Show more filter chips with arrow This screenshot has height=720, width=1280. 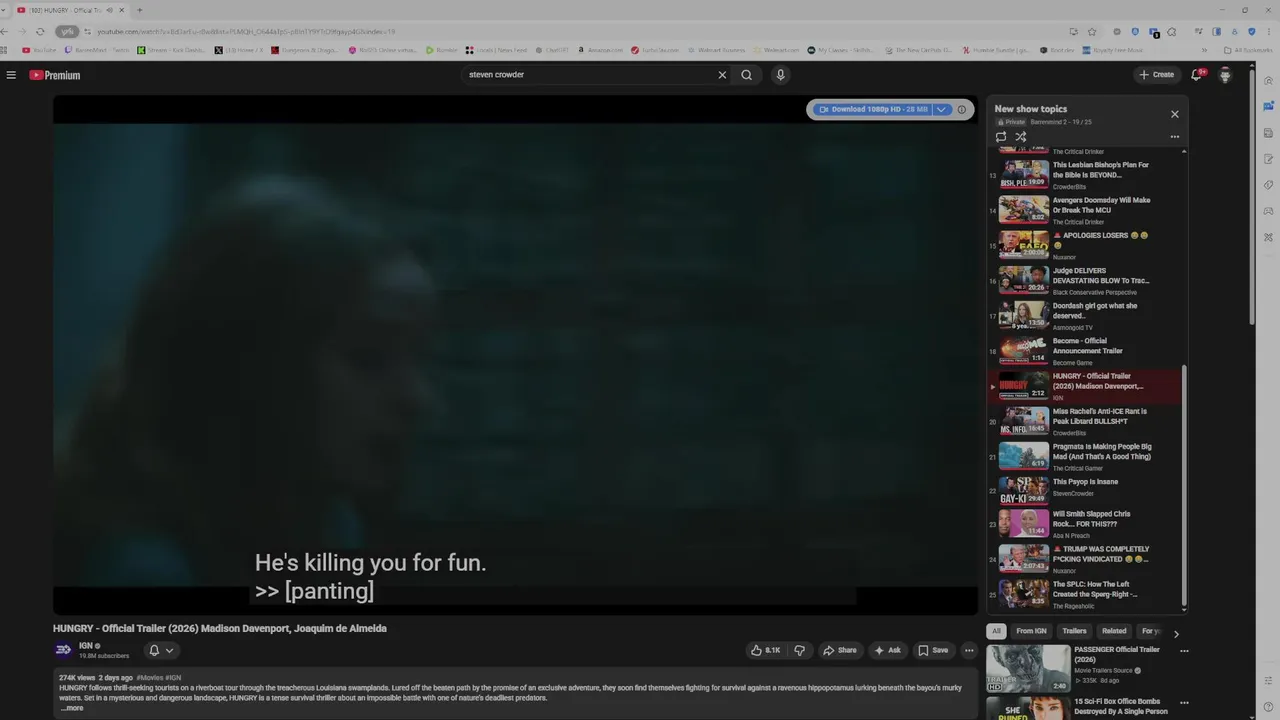click(x=1176, y=633)
